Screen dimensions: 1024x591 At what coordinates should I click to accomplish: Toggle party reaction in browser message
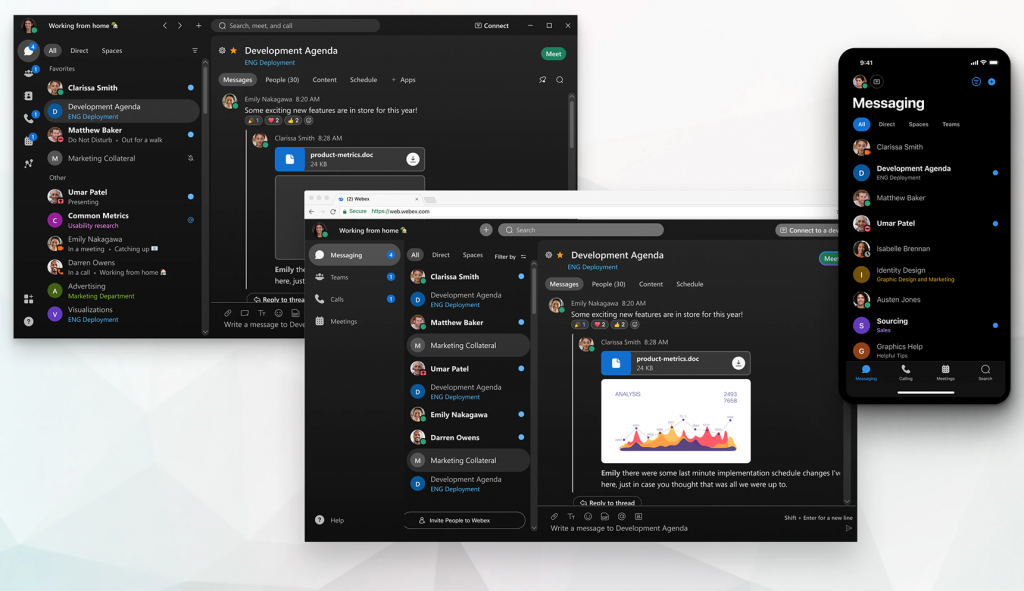pos(579,325)
